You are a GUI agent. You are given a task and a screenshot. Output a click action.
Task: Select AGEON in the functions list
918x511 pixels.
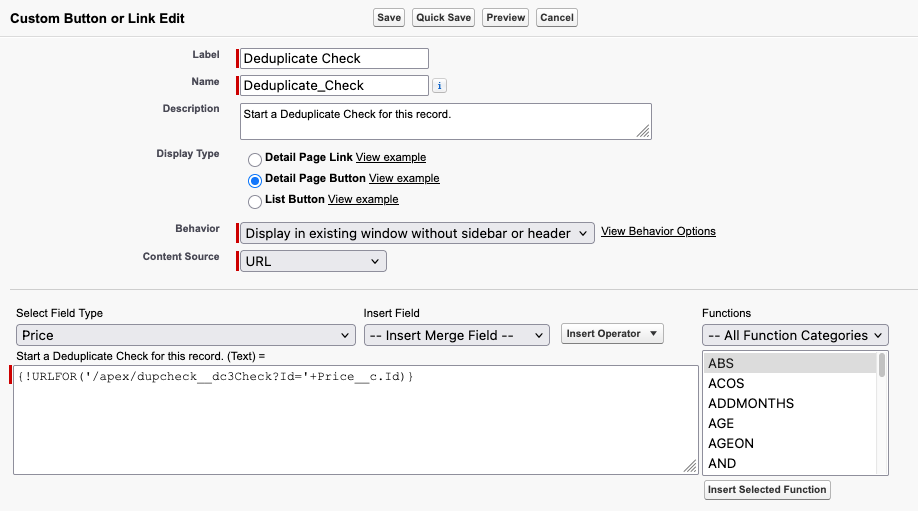[x=790, y=443]
